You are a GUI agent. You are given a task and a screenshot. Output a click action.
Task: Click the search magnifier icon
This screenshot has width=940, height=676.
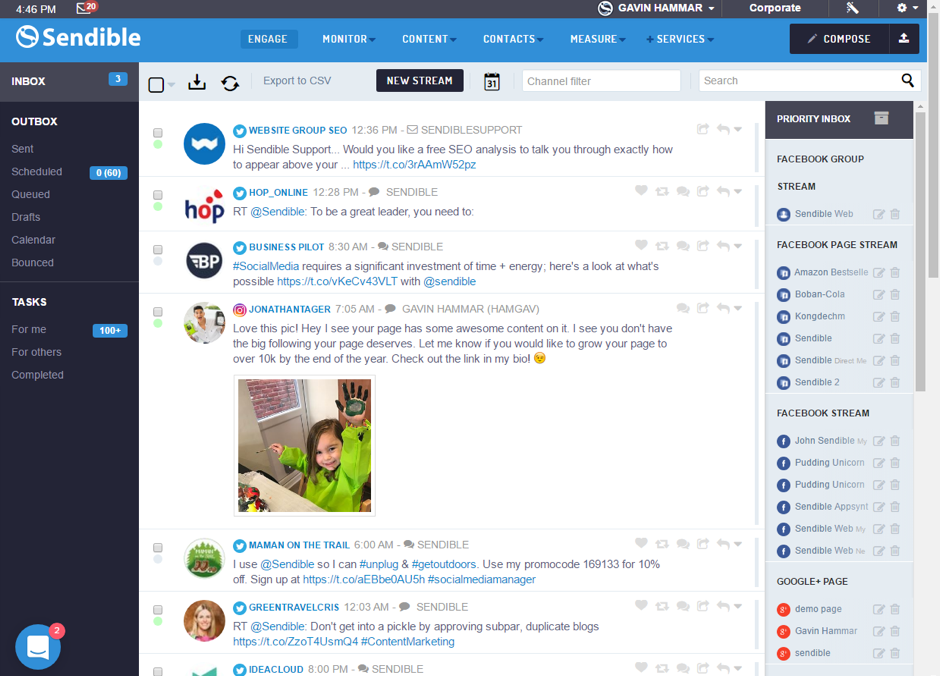point(908,80)
